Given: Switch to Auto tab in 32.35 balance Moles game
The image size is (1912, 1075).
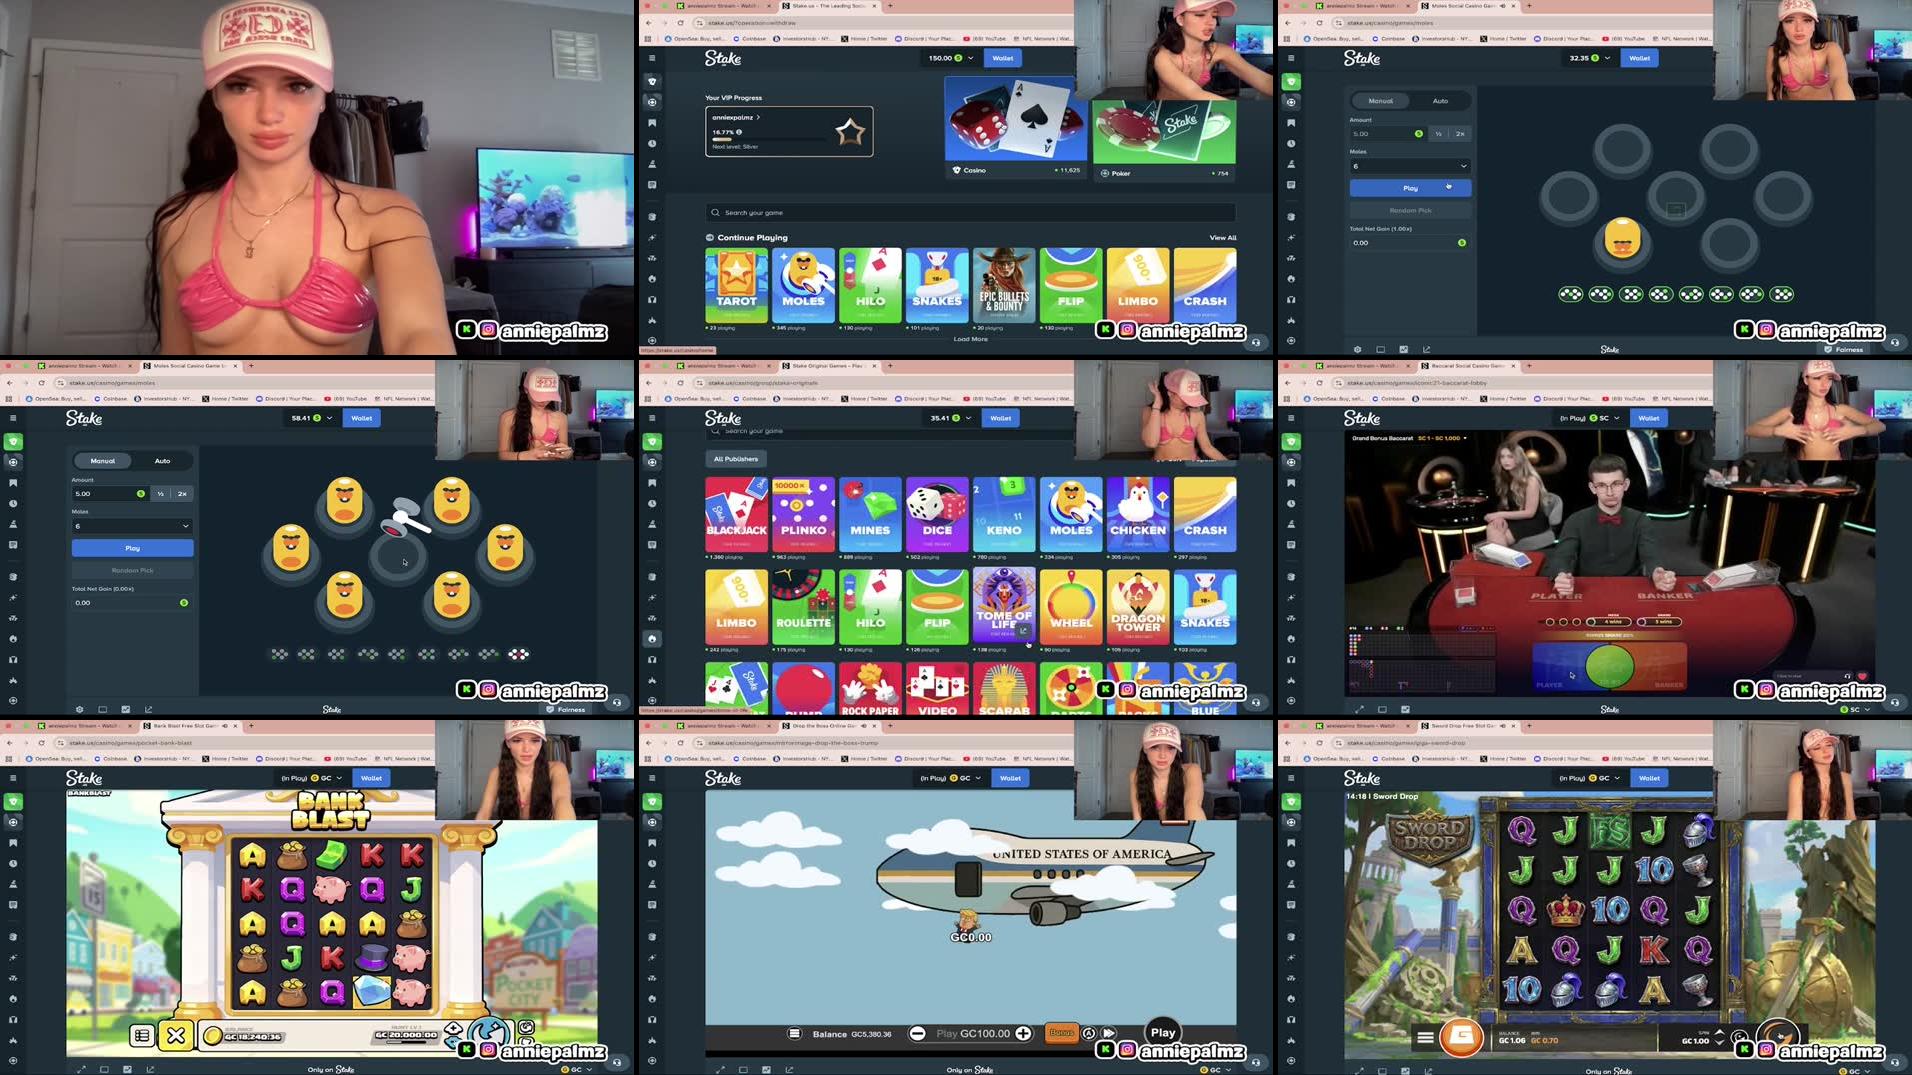Looking at the screenshot, I should point(1440,101).
